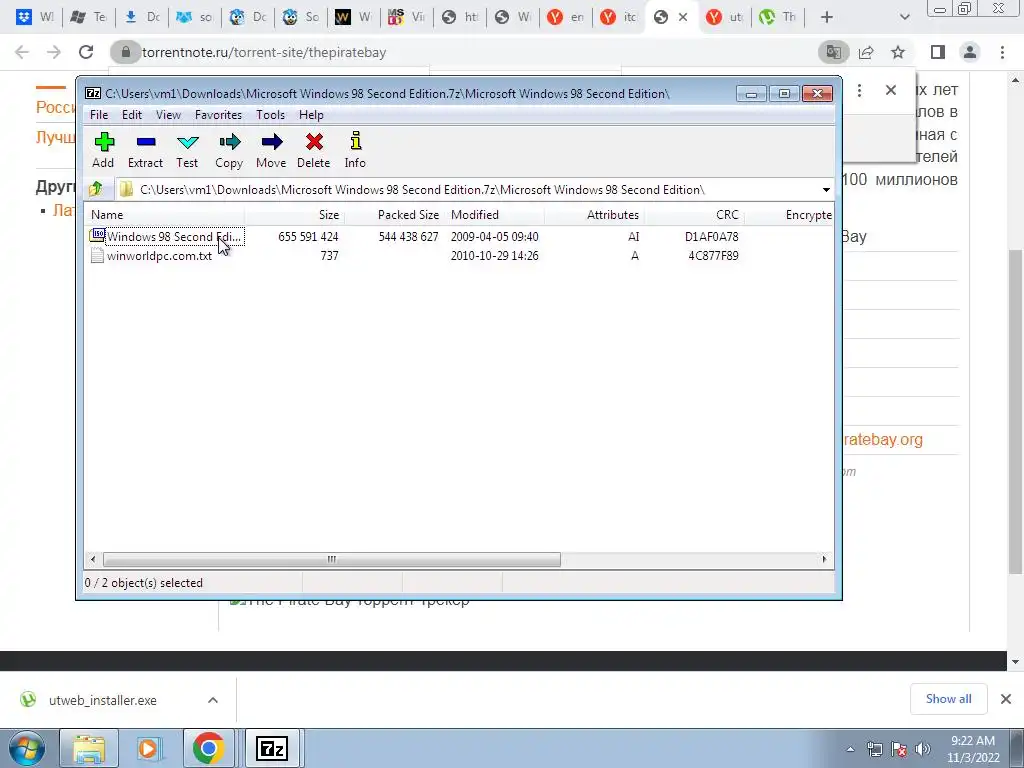Click the Chrome forward navigation arrow
1024x768 pixels.
(x=54, y=52)
